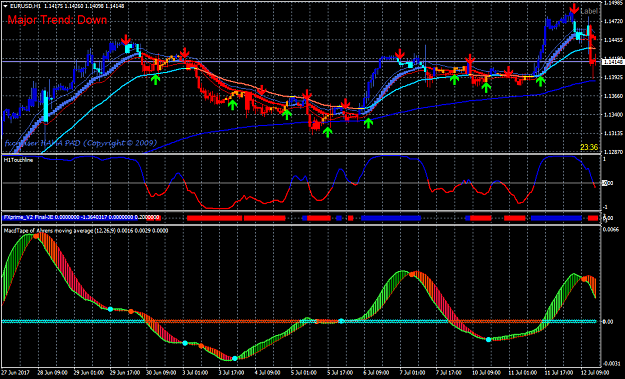Click the 7 Jul 17:00 time label
This screenshot has width=625, height=379.
[449, 373]
